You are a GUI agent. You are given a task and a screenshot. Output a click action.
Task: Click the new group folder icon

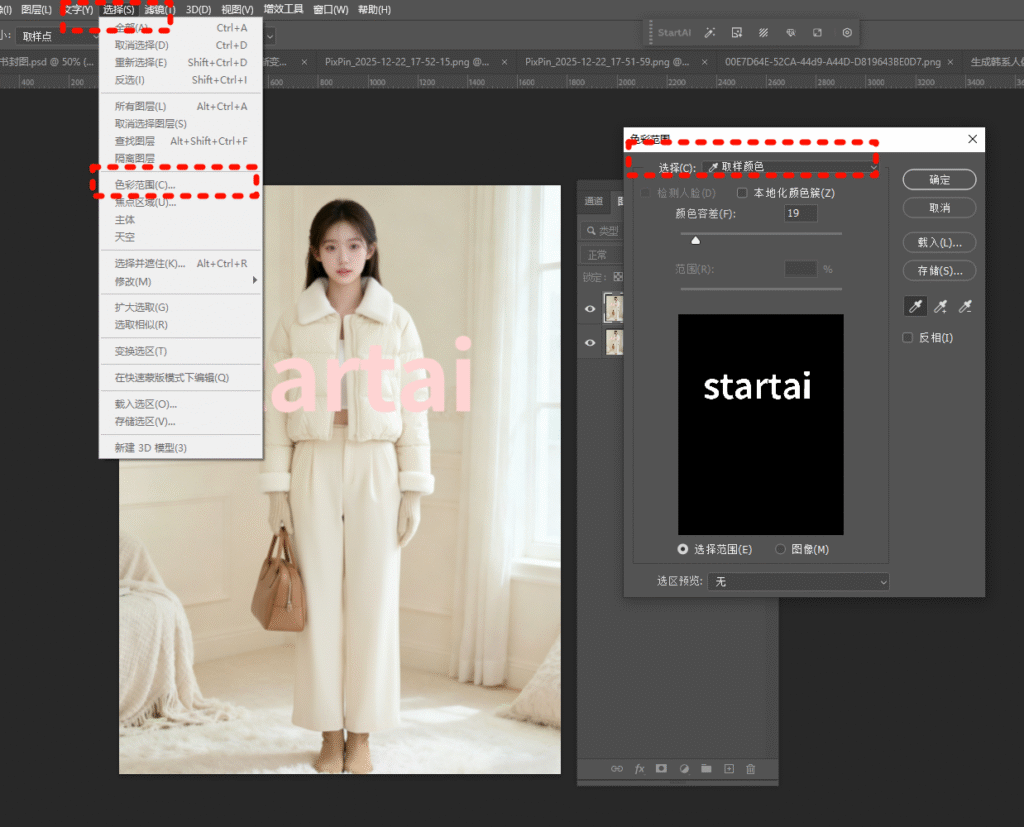click(706, 768)
